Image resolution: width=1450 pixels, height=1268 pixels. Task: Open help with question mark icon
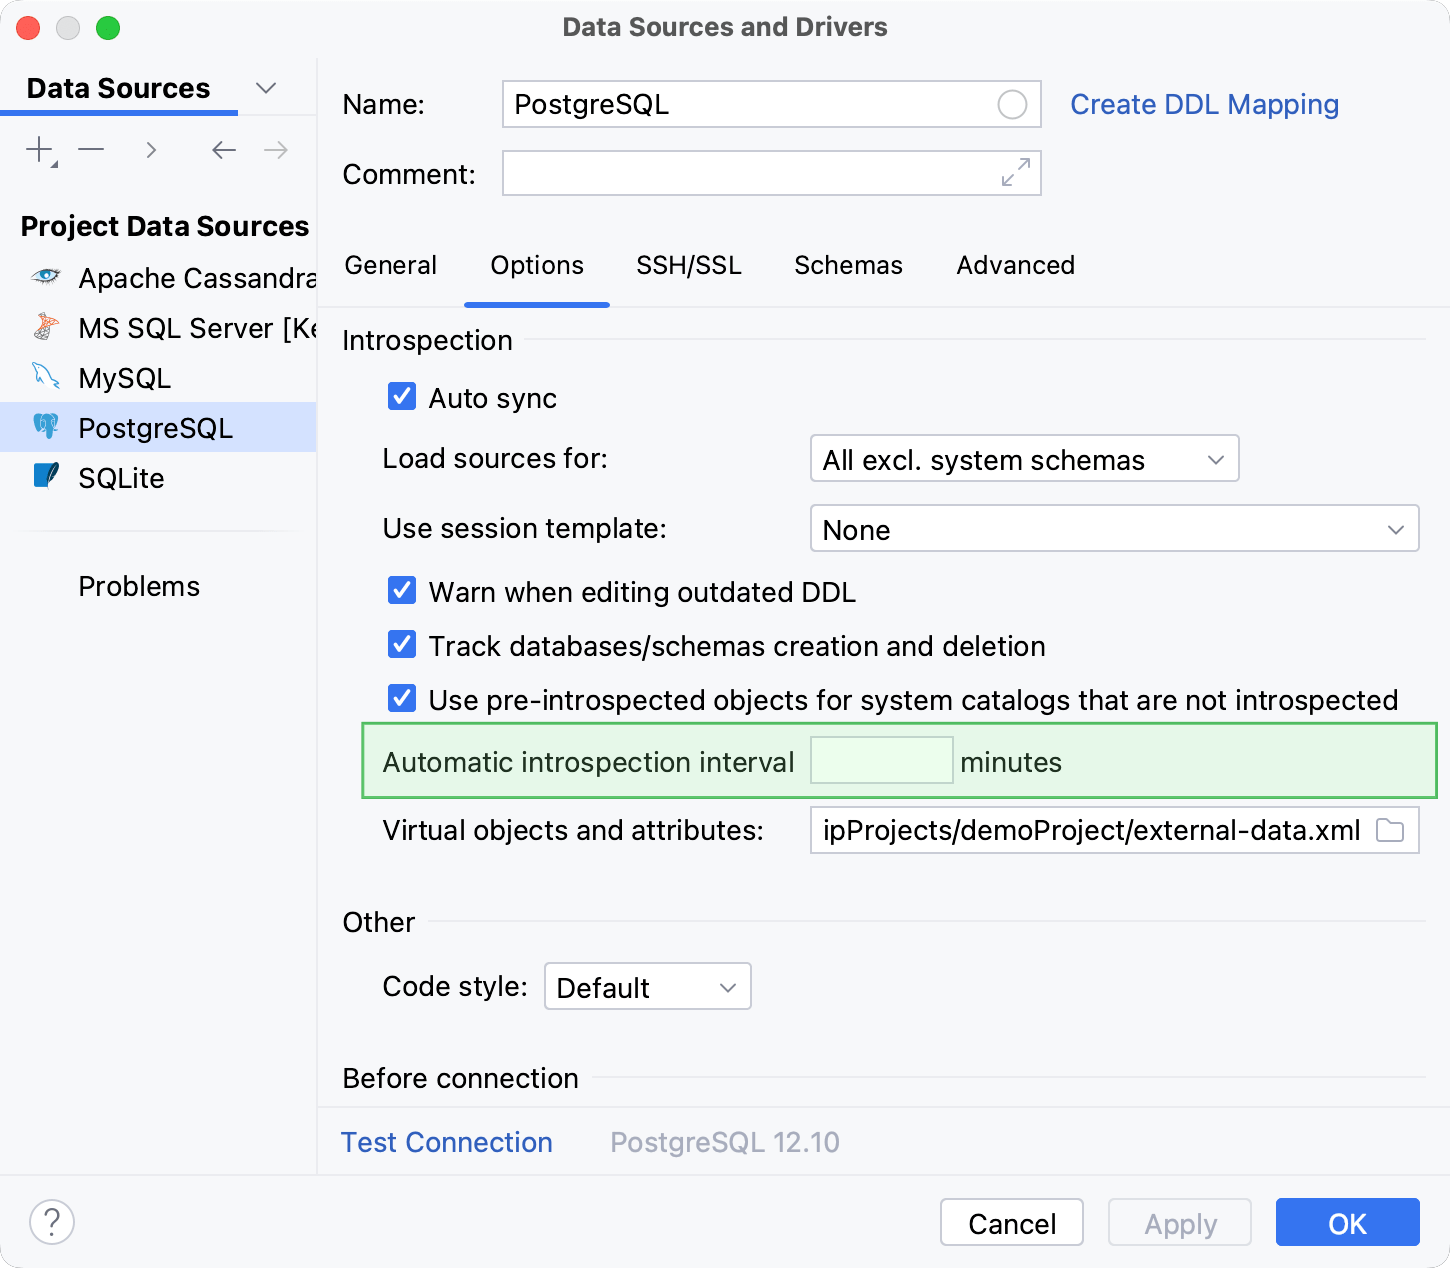[52, 1222]
